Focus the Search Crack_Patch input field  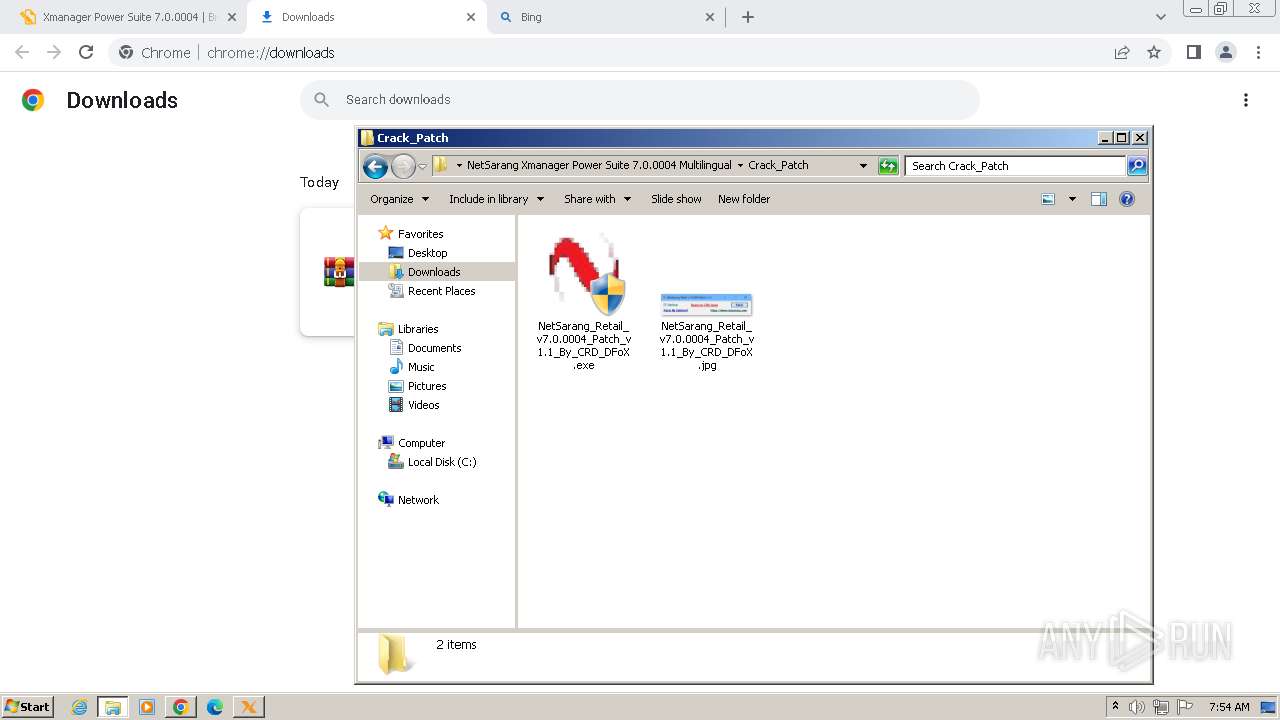(x=1015, y=166)
